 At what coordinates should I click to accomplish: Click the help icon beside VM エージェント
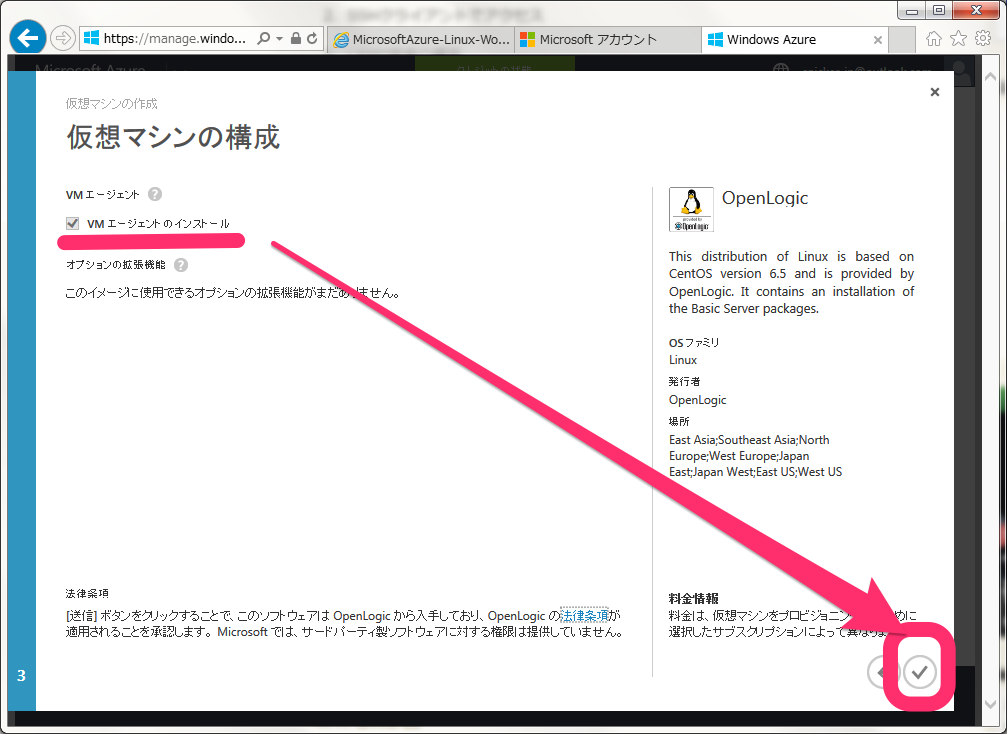tap(155, 194)
